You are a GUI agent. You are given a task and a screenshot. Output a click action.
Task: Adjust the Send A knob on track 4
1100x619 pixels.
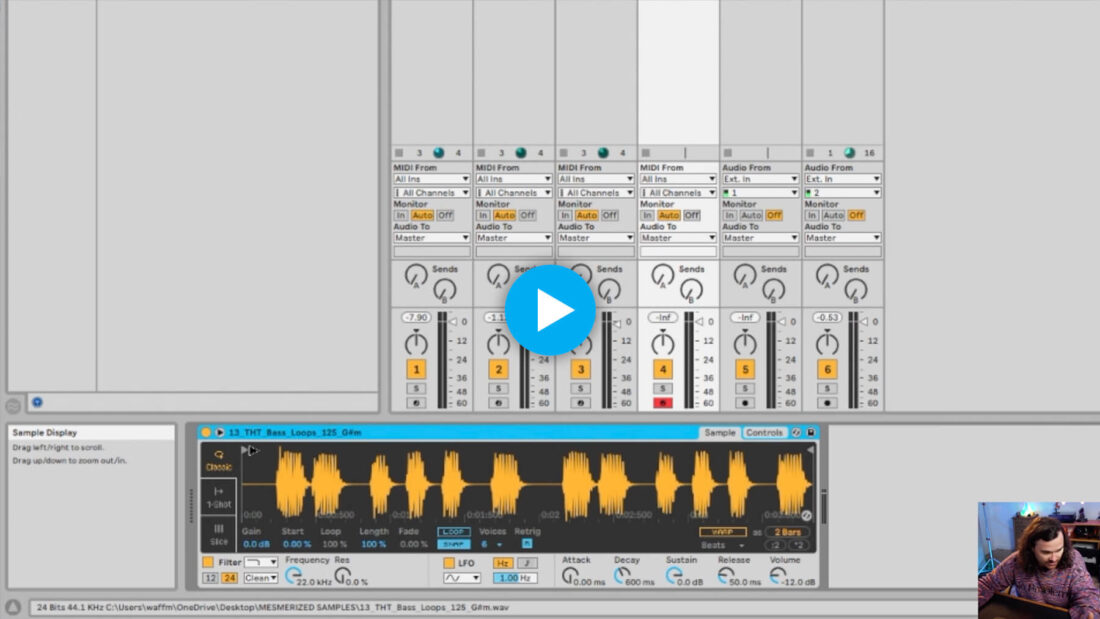tap(662, 275)
